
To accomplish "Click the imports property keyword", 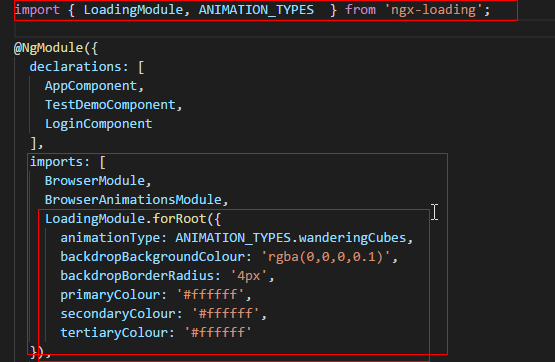I will [56, 162].
